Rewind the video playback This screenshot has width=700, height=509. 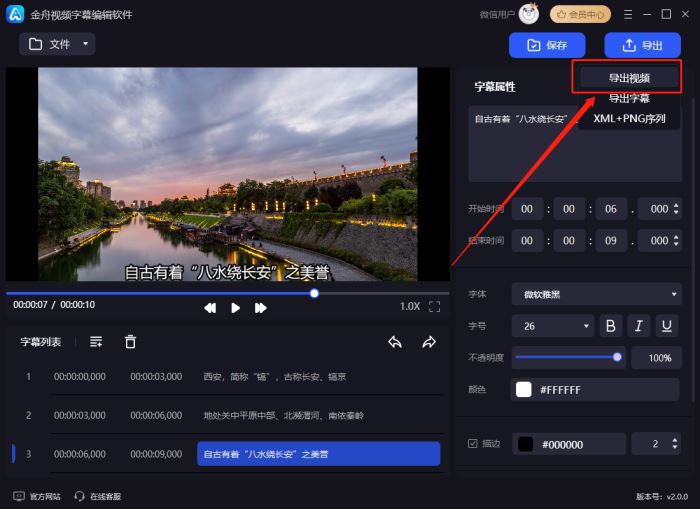(x=210, y=308)
